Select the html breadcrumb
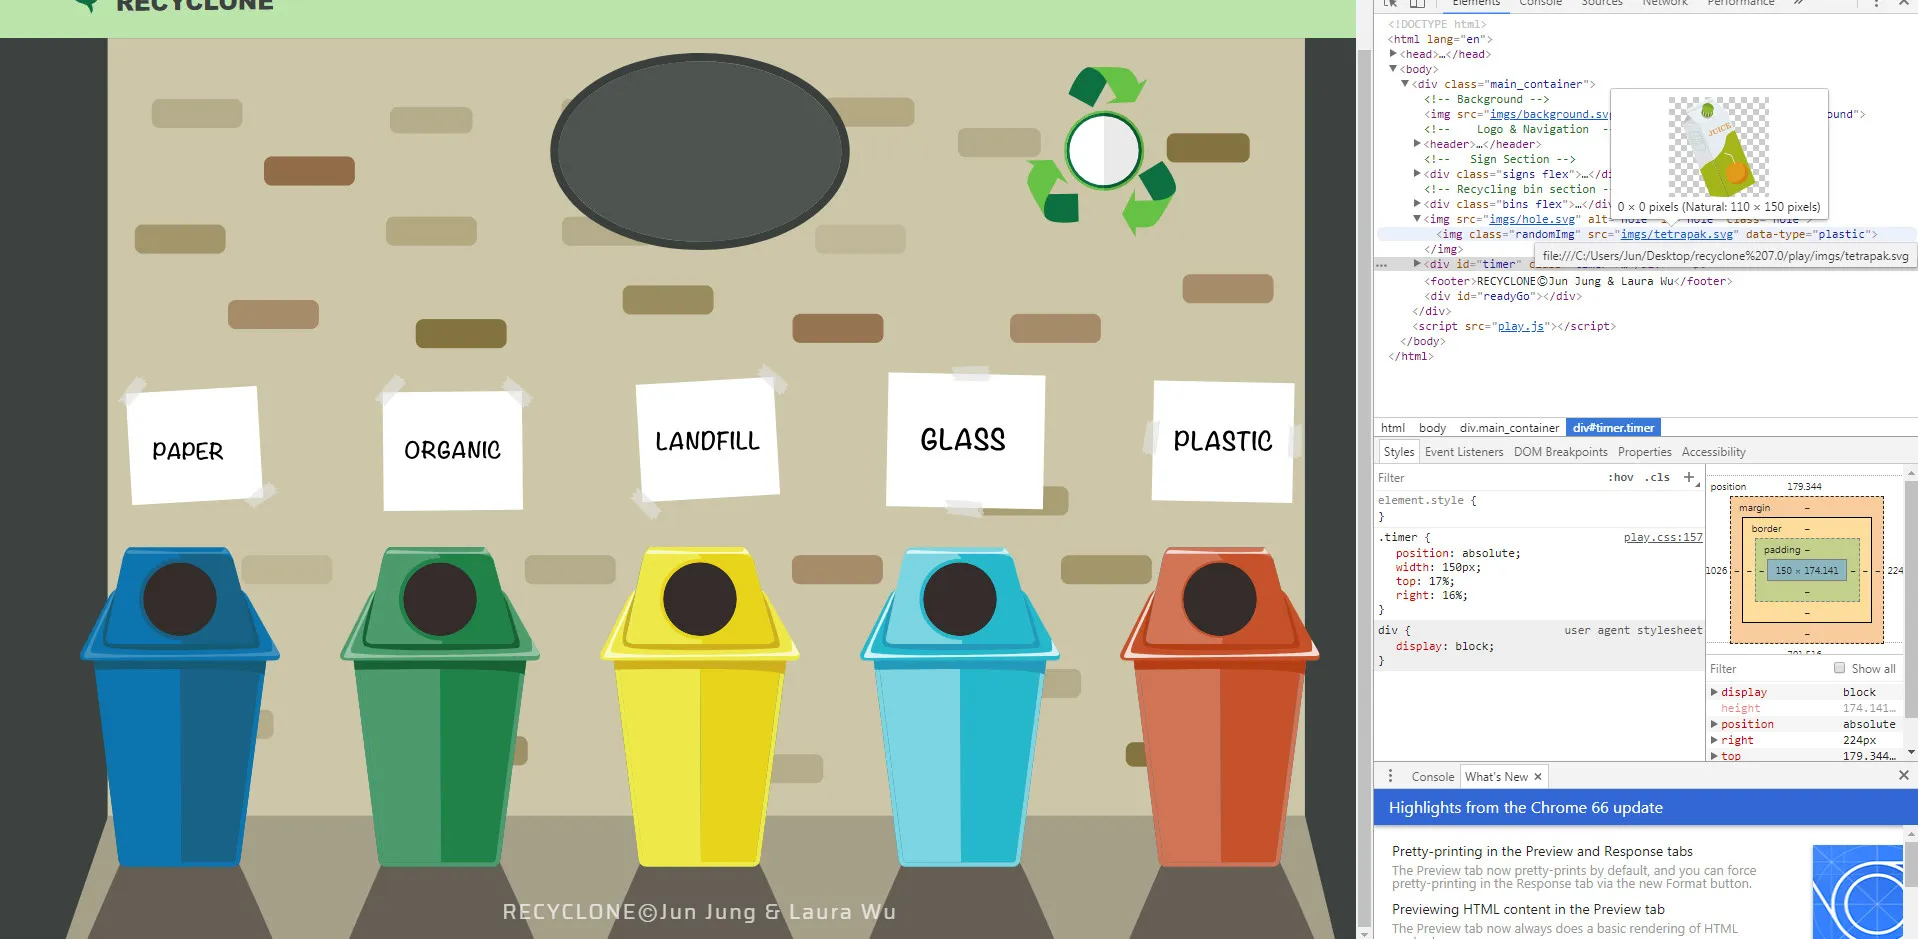The height and width of the screenshot is (939, 1918). 1393,428
